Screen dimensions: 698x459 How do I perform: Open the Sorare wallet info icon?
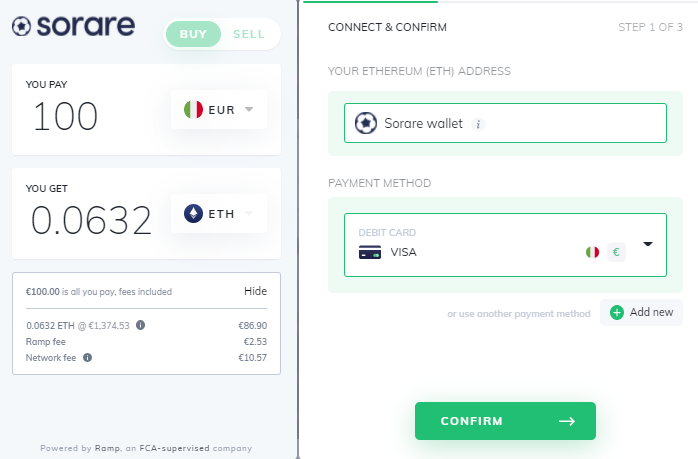click(x=478, y=124)
